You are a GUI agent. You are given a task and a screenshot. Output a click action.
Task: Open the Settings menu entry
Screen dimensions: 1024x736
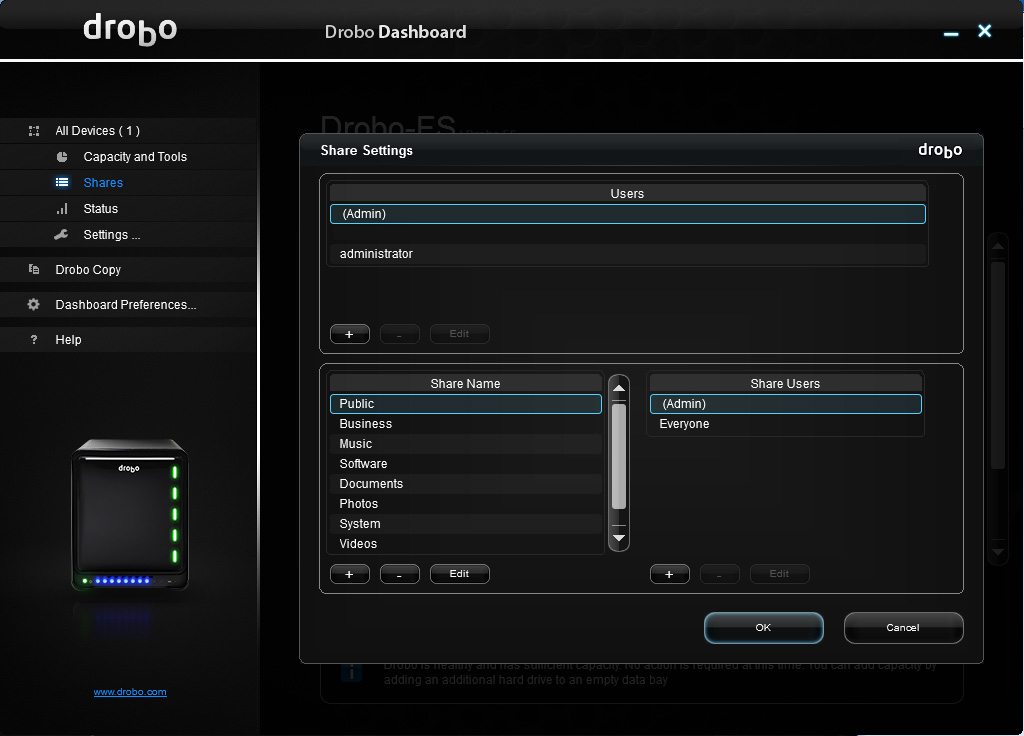[112, 234]
